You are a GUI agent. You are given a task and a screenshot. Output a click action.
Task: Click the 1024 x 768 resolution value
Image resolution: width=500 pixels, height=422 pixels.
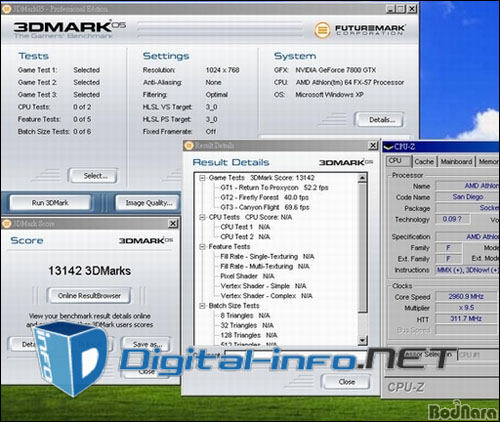(x=222, y=70)
